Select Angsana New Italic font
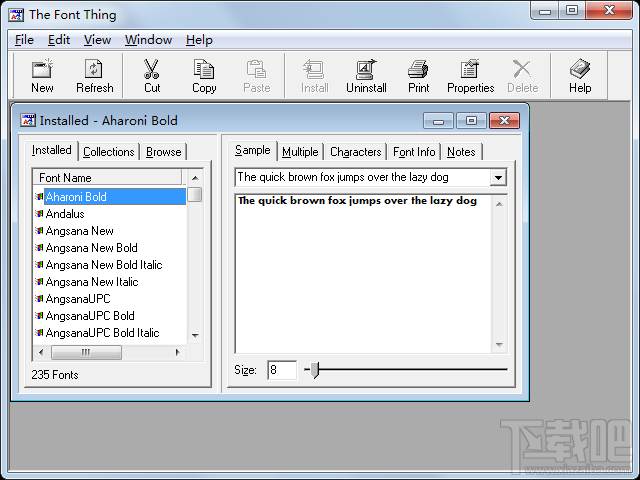This screenshot has height=480, width=640. click(92, 282)
